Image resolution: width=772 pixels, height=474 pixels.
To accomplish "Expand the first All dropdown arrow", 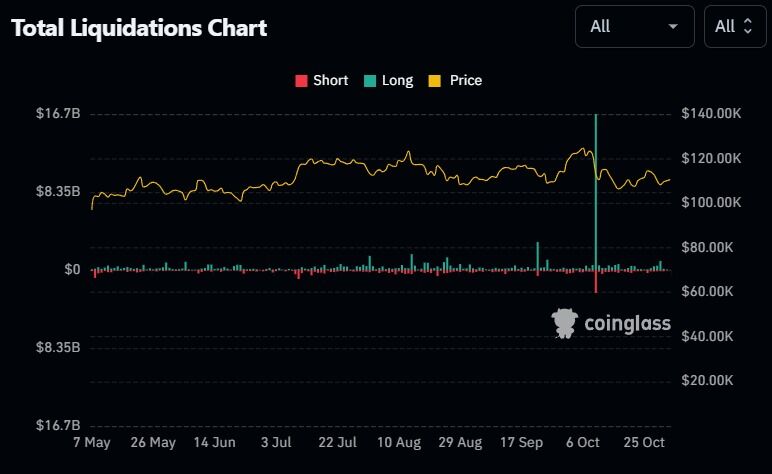I will pyautogui.click(x=673, y=26).
